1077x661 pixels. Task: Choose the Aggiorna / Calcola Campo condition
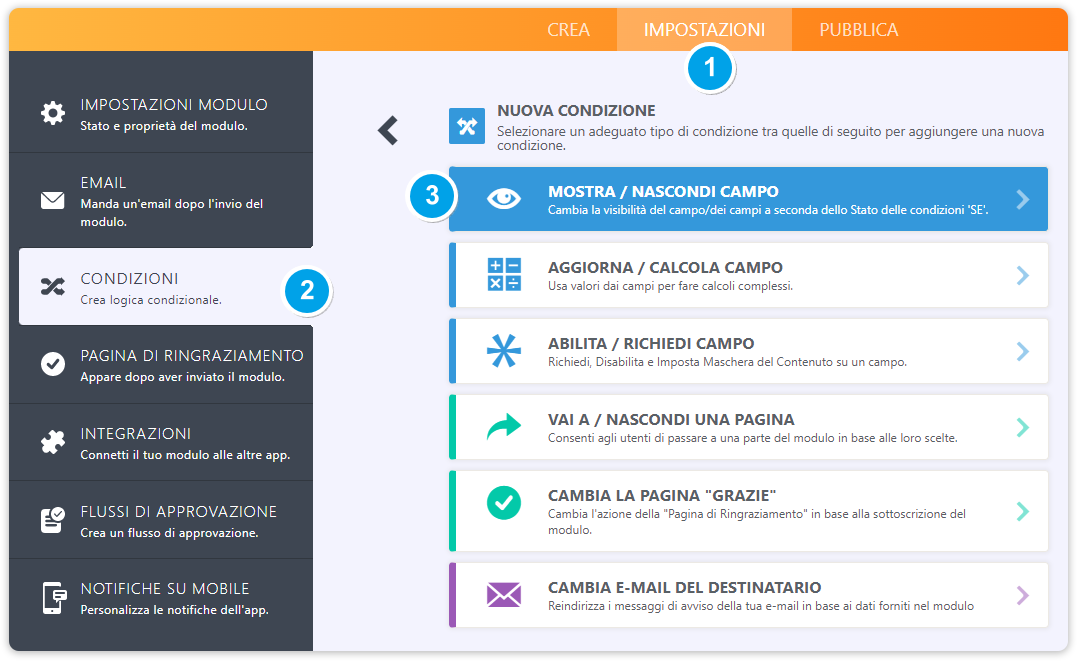tap(749, 275)
